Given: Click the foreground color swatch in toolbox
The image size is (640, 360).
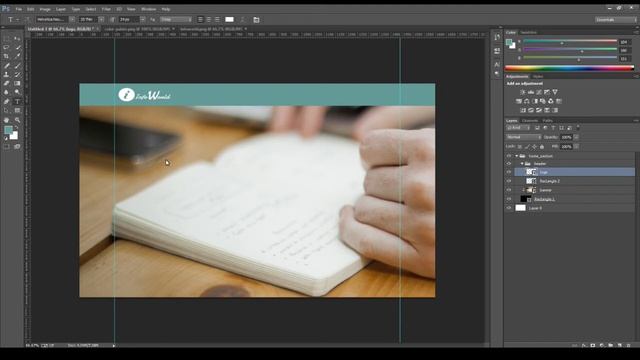Looking at the screenshot, I should pos(8,130).
